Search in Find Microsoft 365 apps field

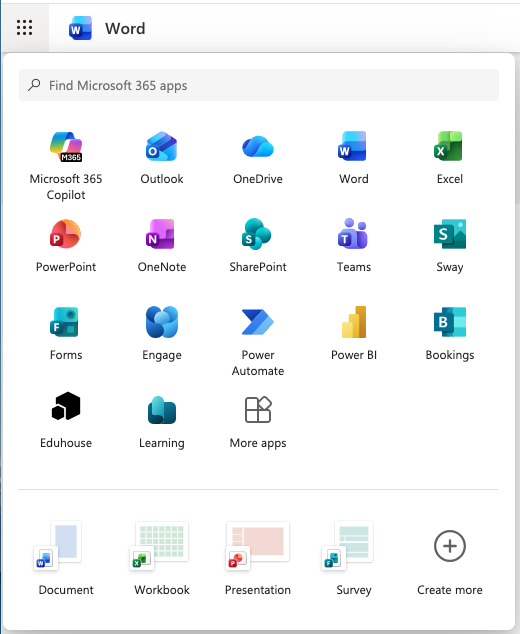pyautogui.click(x=259, y=85)
